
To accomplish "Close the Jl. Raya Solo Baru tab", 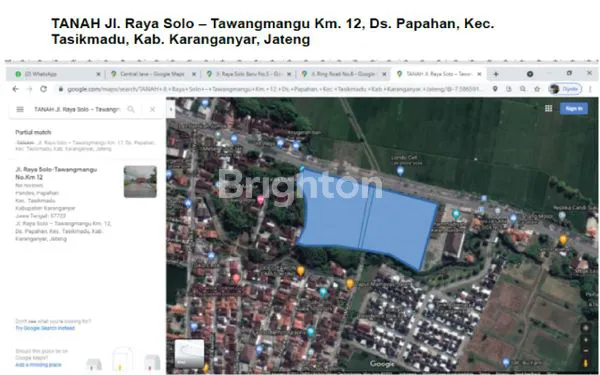I will pos(289,74).
